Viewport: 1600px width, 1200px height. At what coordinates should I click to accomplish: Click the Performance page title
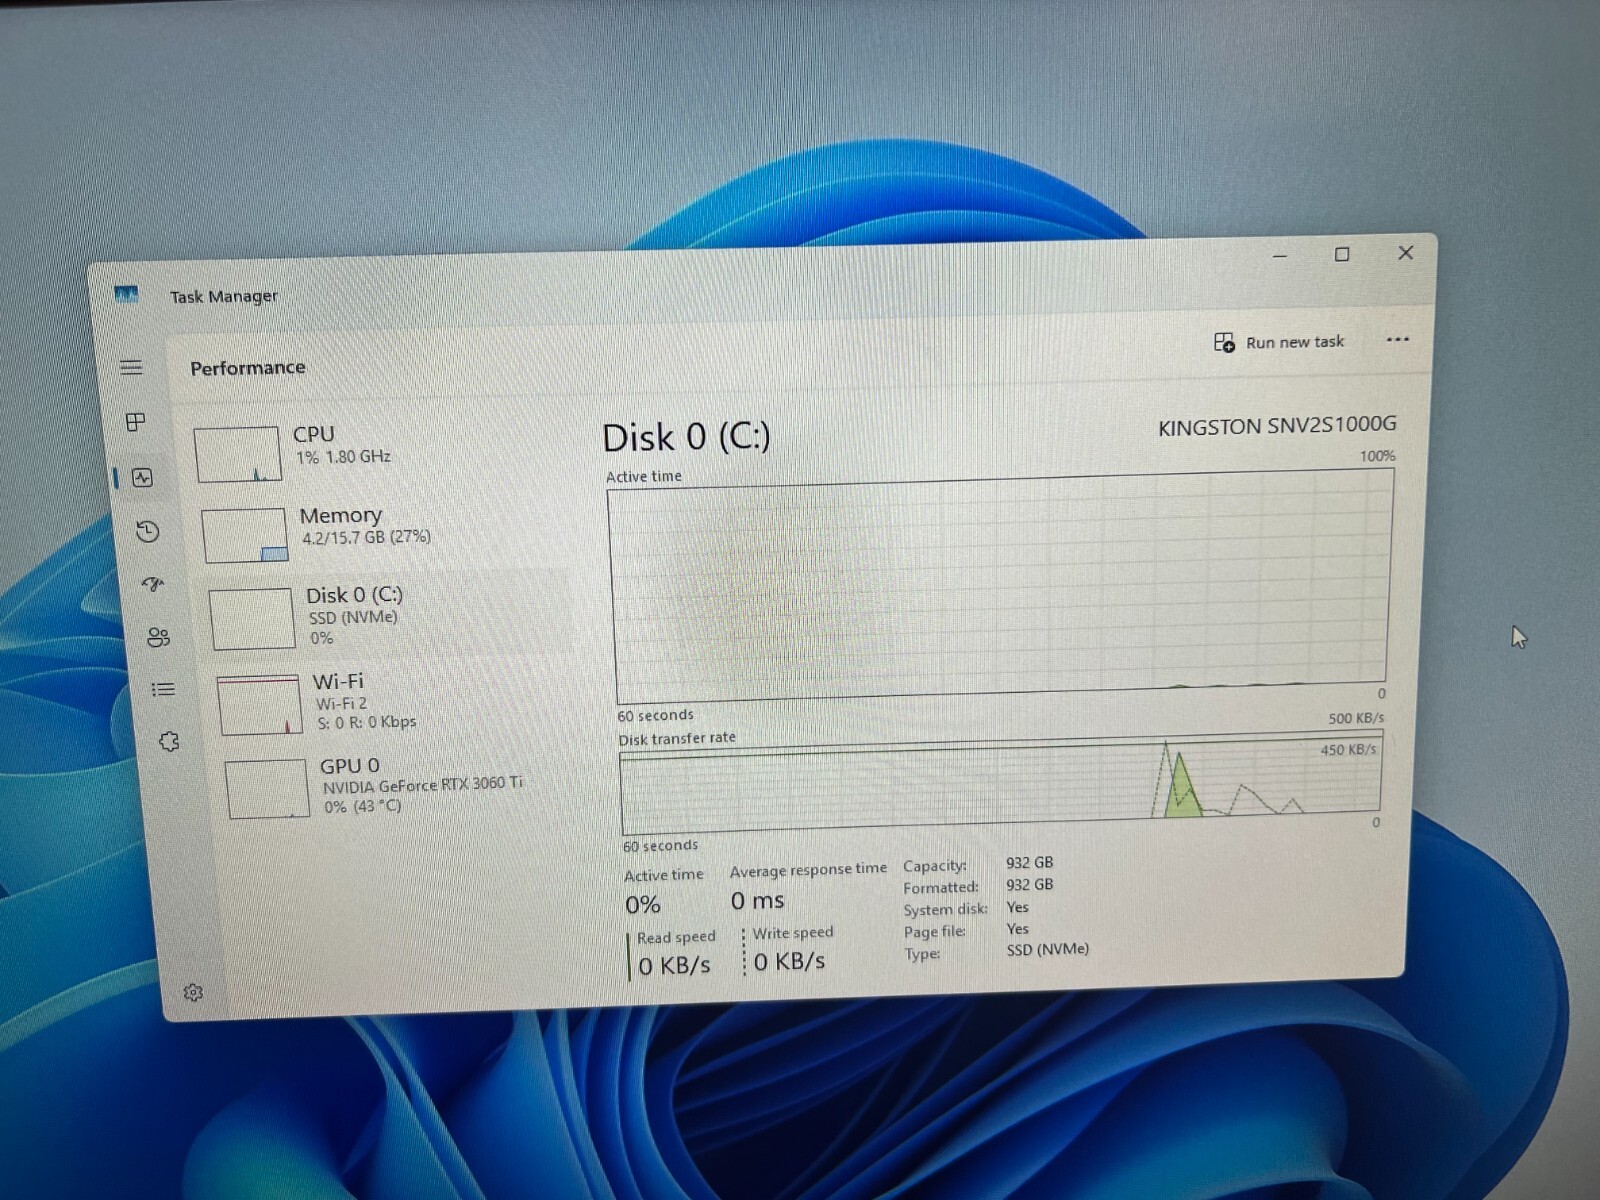click(x=248, y=368)
